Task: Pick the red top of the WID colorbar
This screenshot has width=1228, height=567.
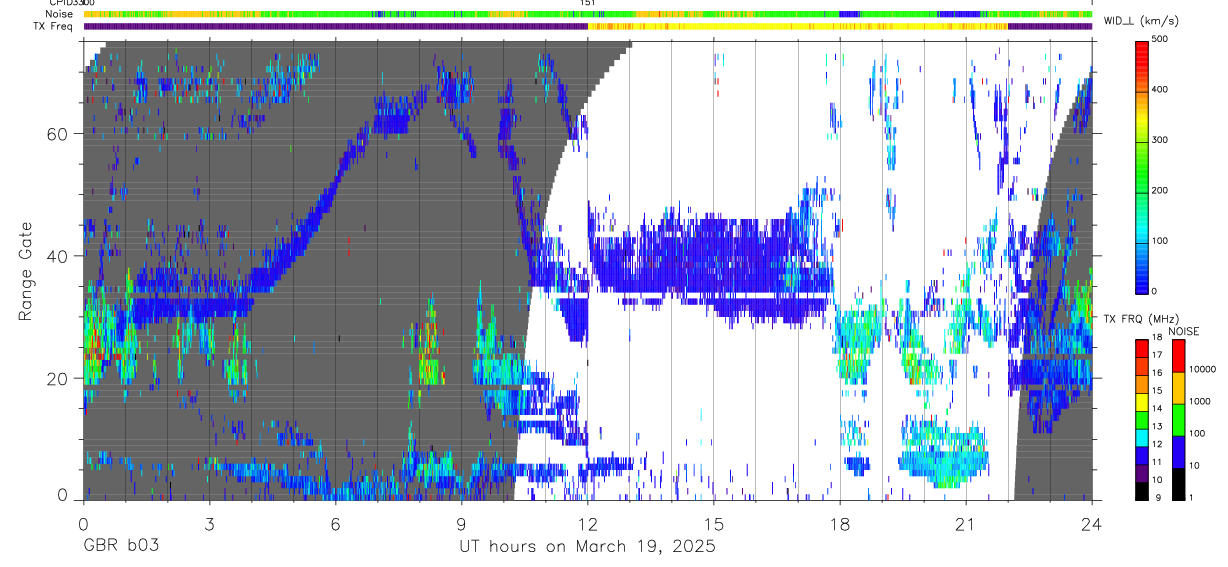Action: point(1141,48)
